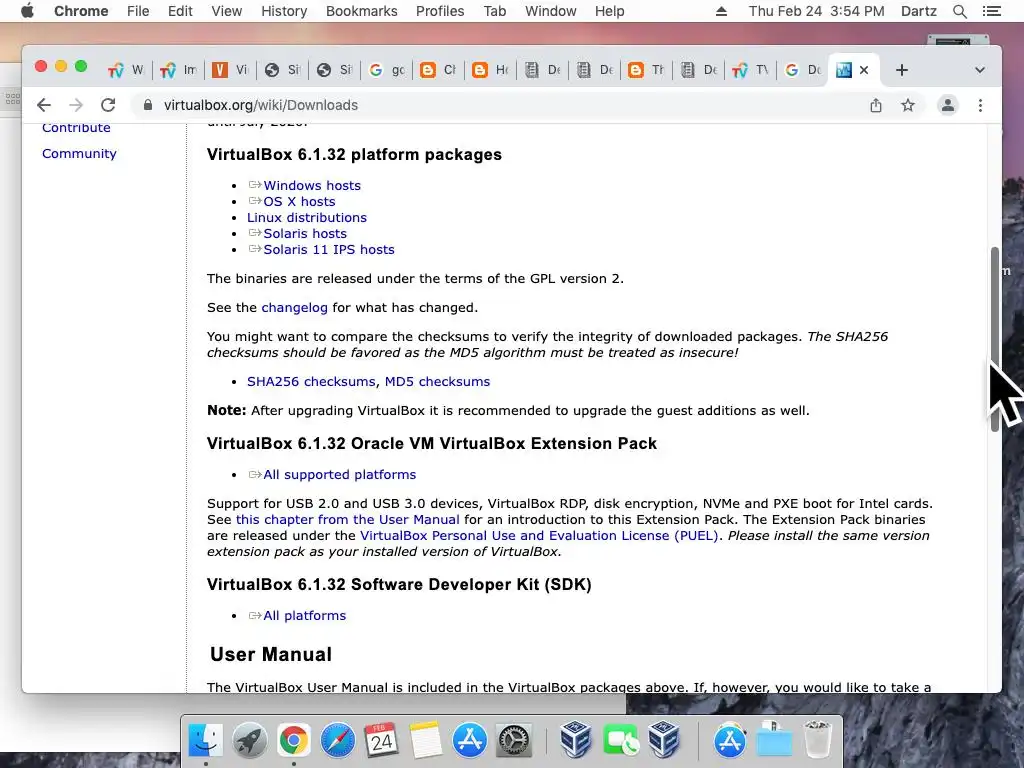Open the Community sidebar link
Image resolution: width=1024 pixels, height=768 pixels.
pyautogui.click(x=79, y=153)
